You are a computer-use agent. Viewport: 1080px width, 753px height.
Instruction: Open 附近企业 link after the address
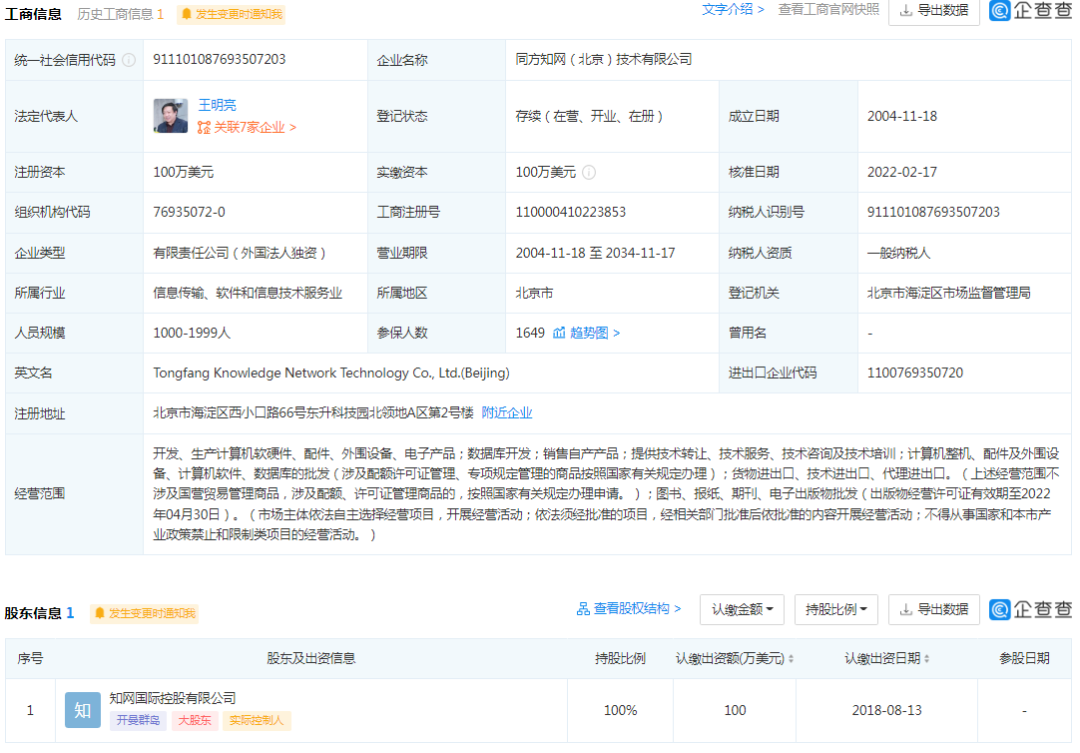[x=507, y=413]
